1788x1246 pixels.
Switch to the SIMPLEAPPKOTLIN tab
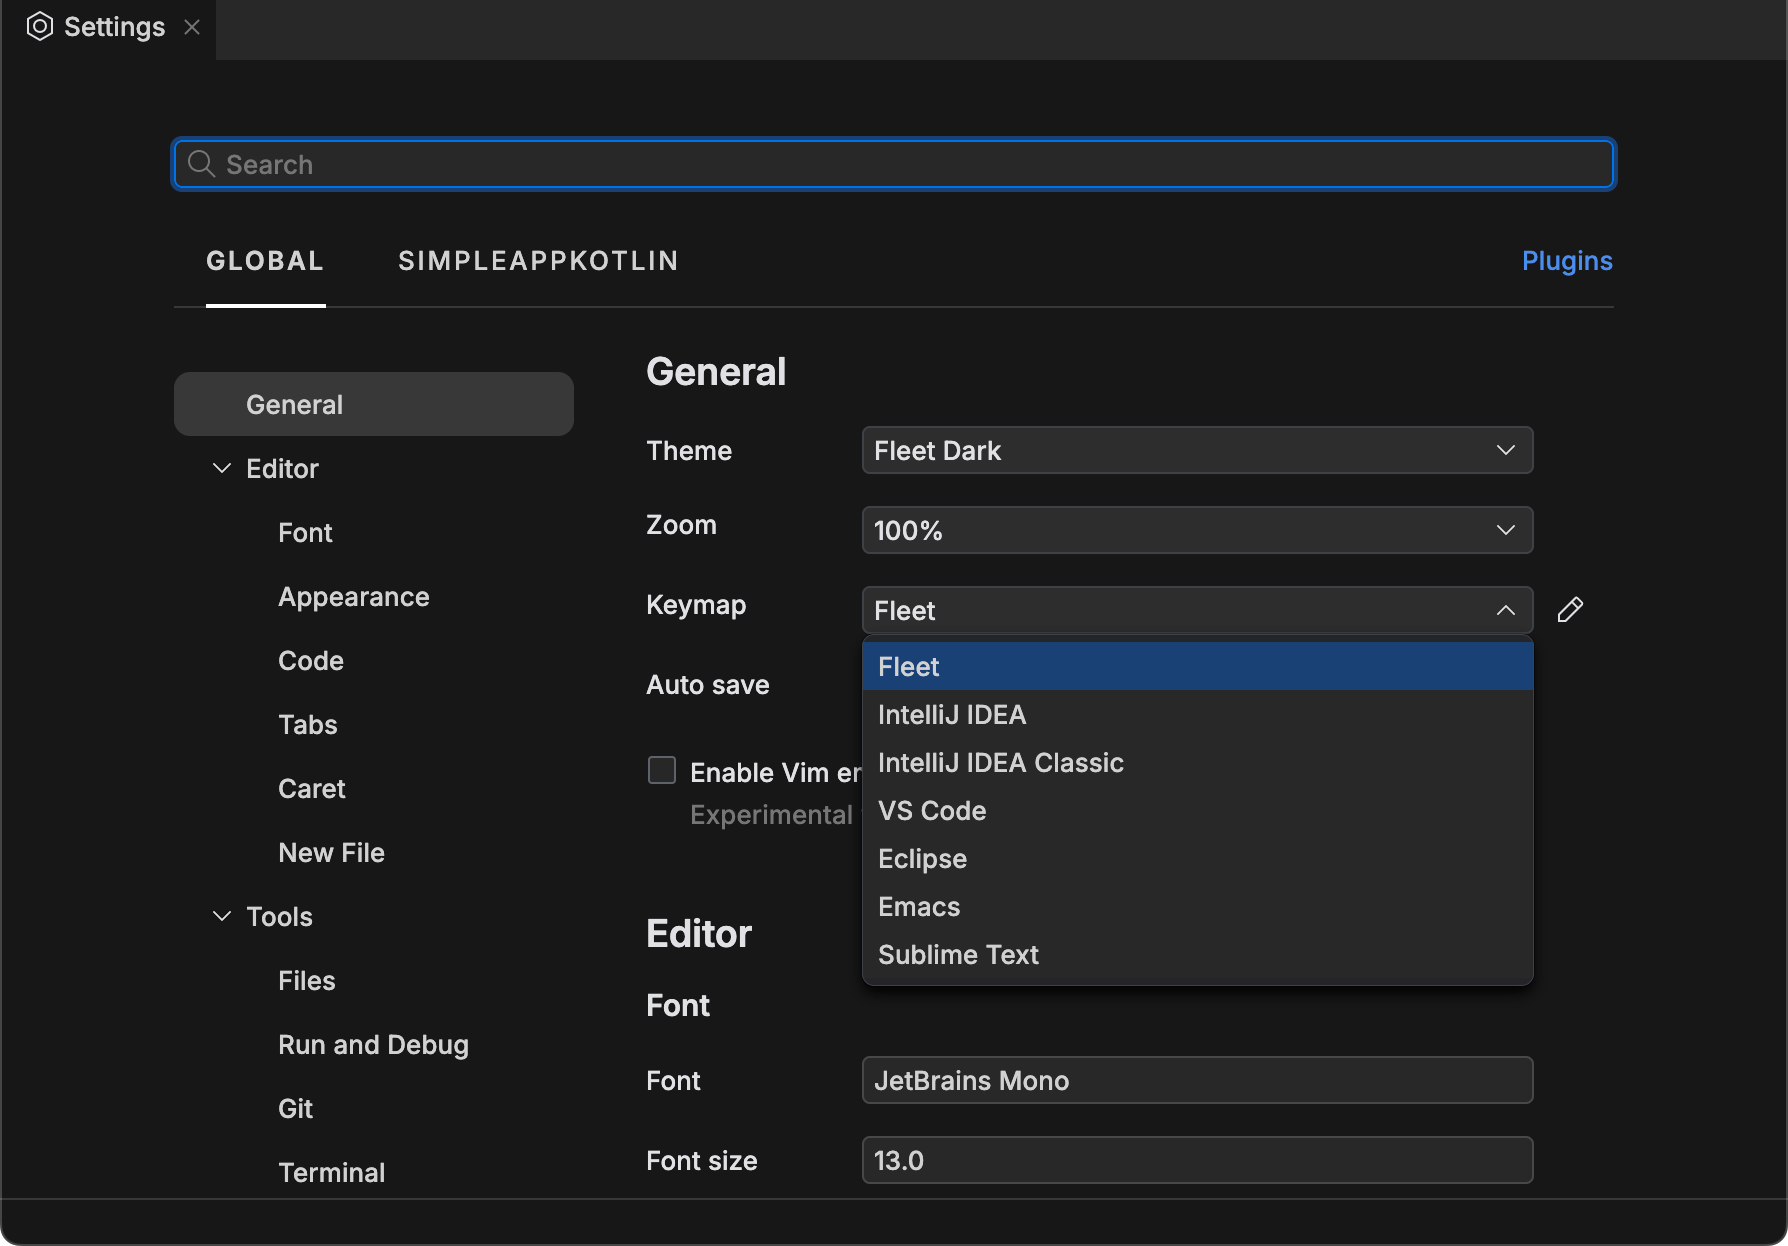[538, 260]
